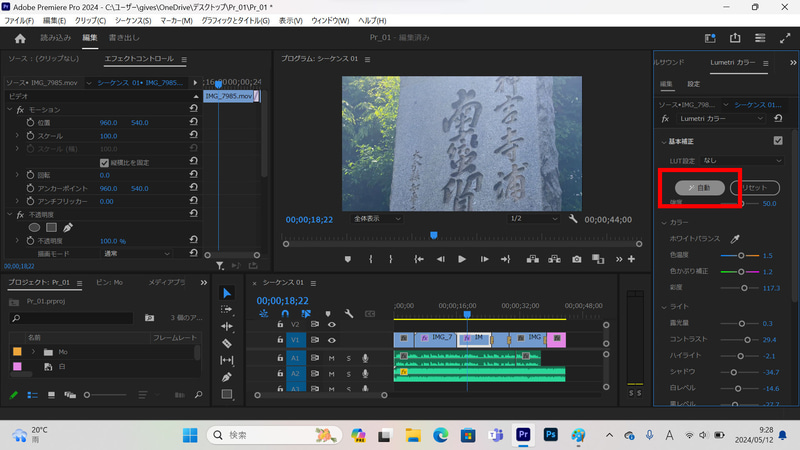Toggle animation stopwatch for rotation

pos(30,175)
